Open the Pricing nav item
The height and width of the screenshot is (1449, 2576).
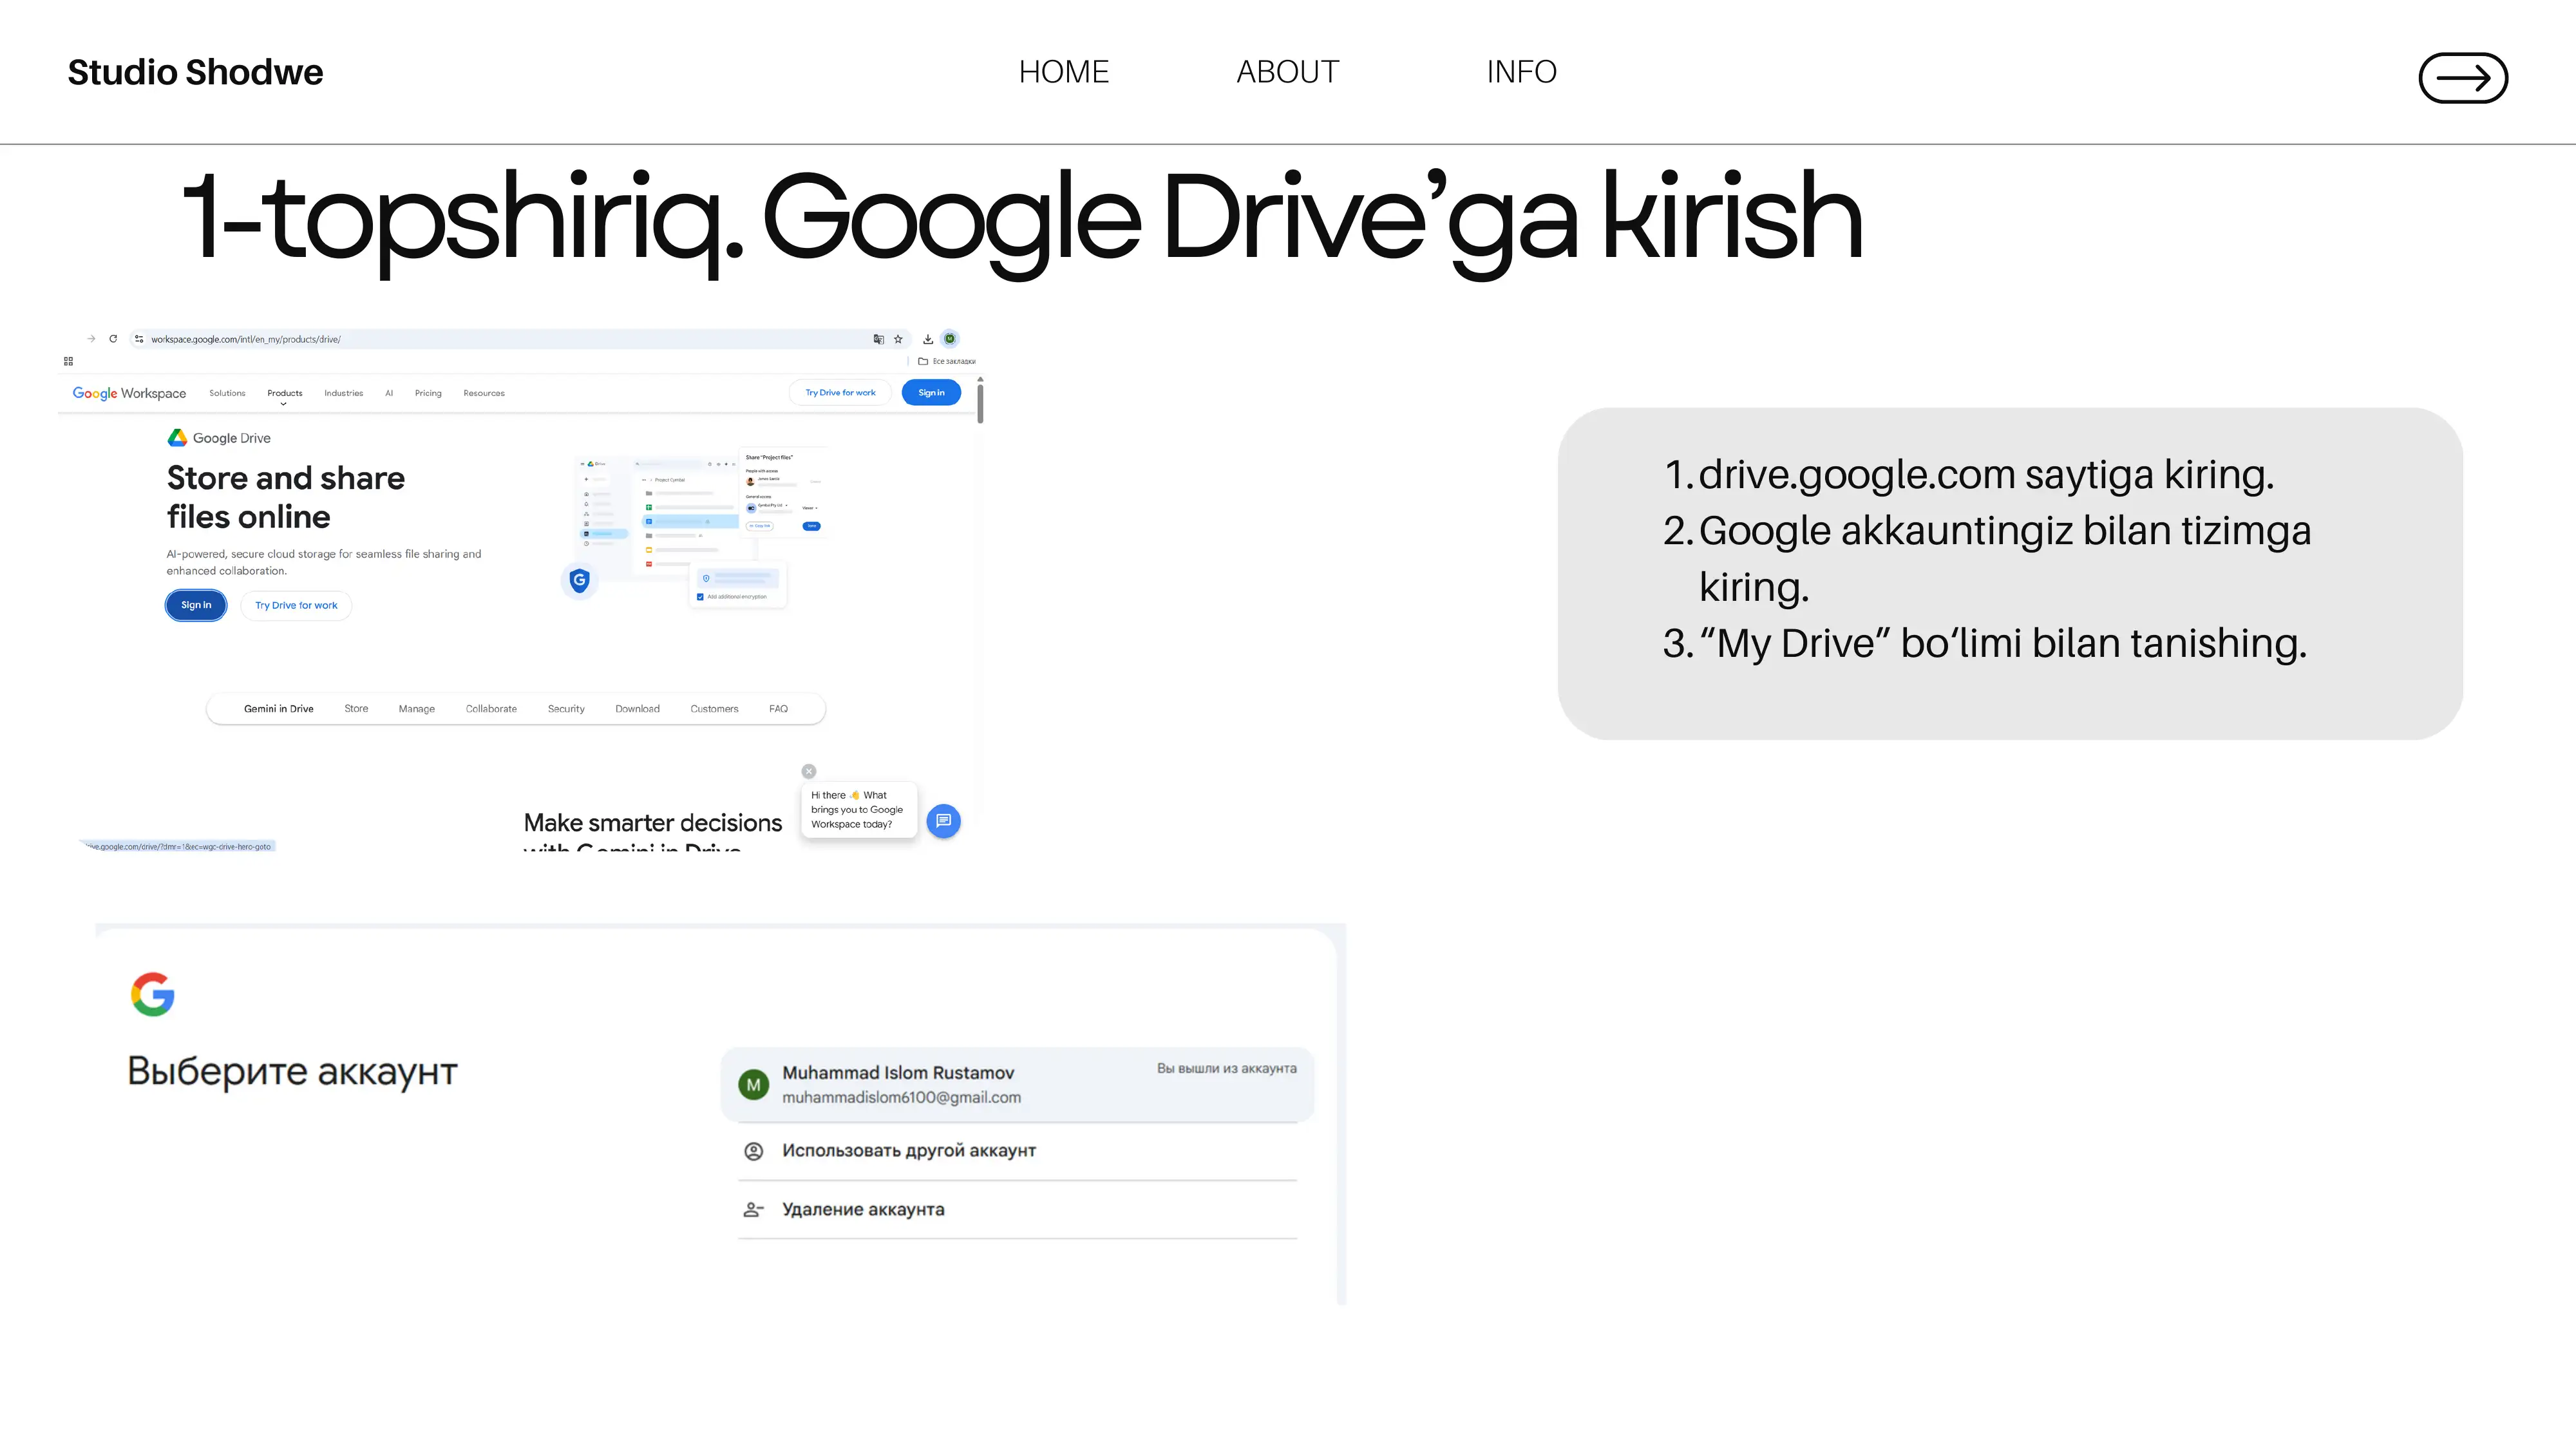[428, 393]
